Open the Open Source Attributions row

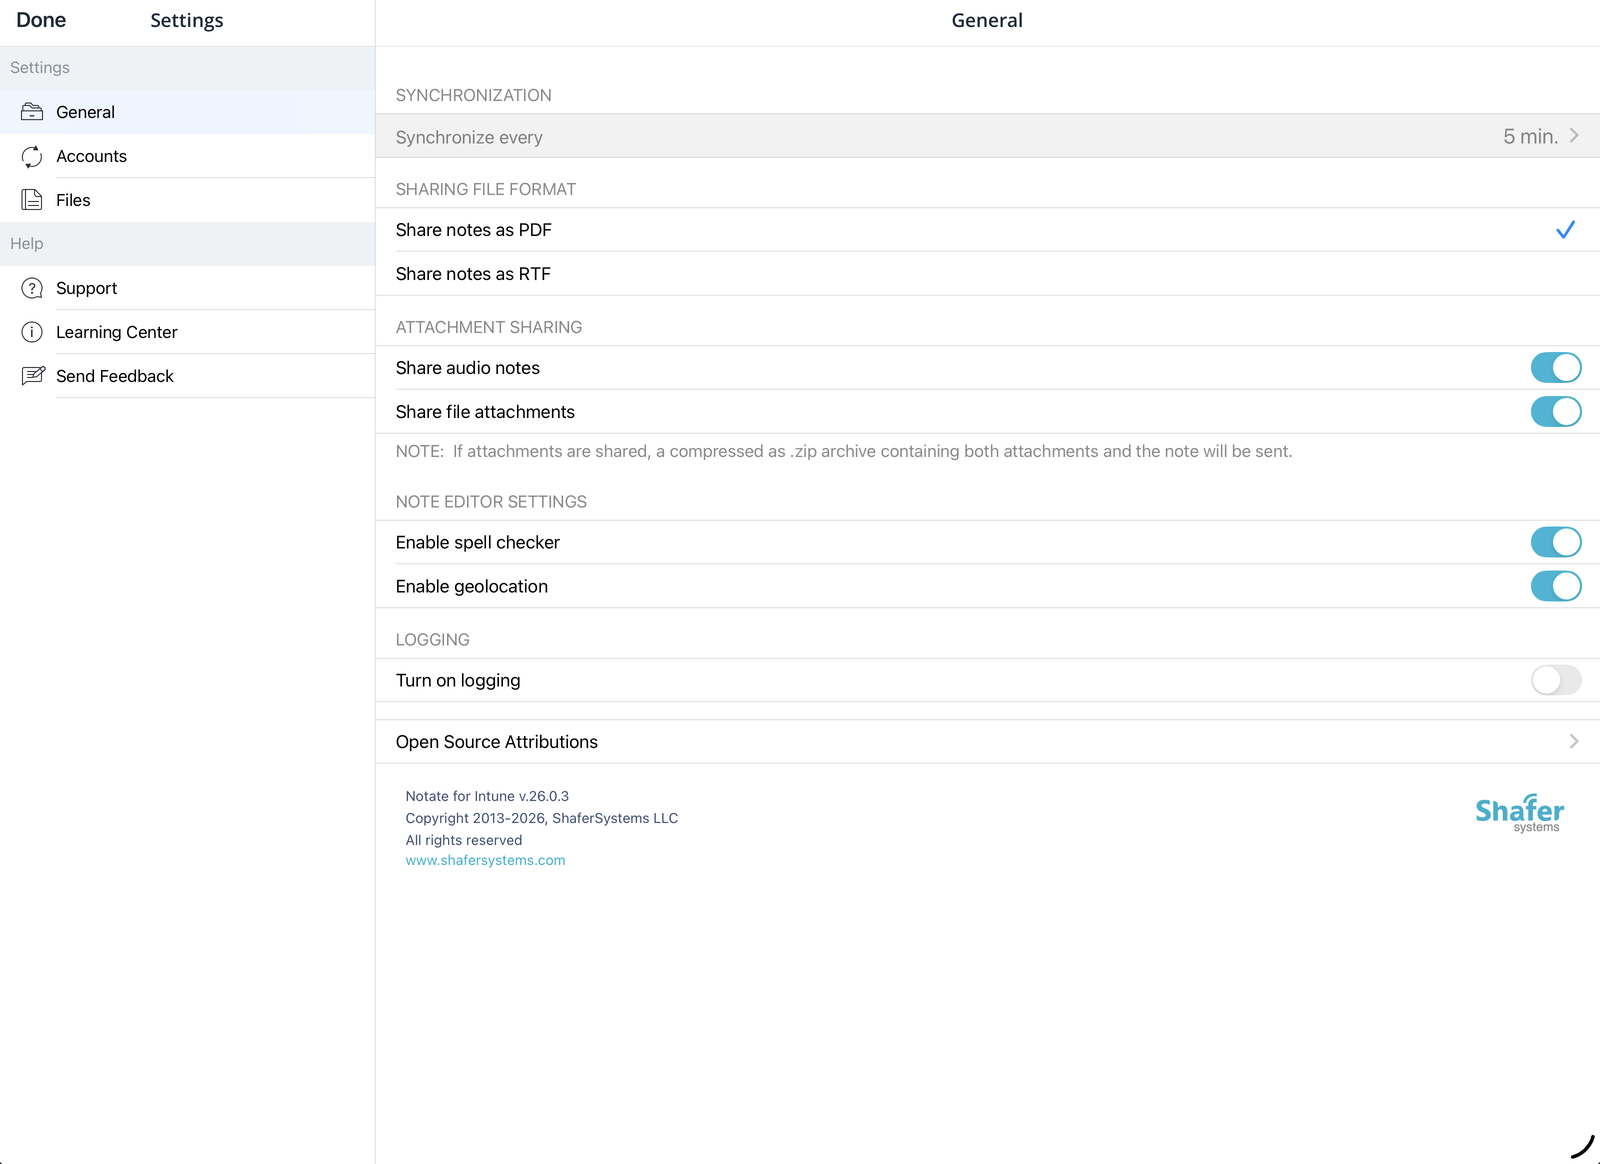pos(987,742)
